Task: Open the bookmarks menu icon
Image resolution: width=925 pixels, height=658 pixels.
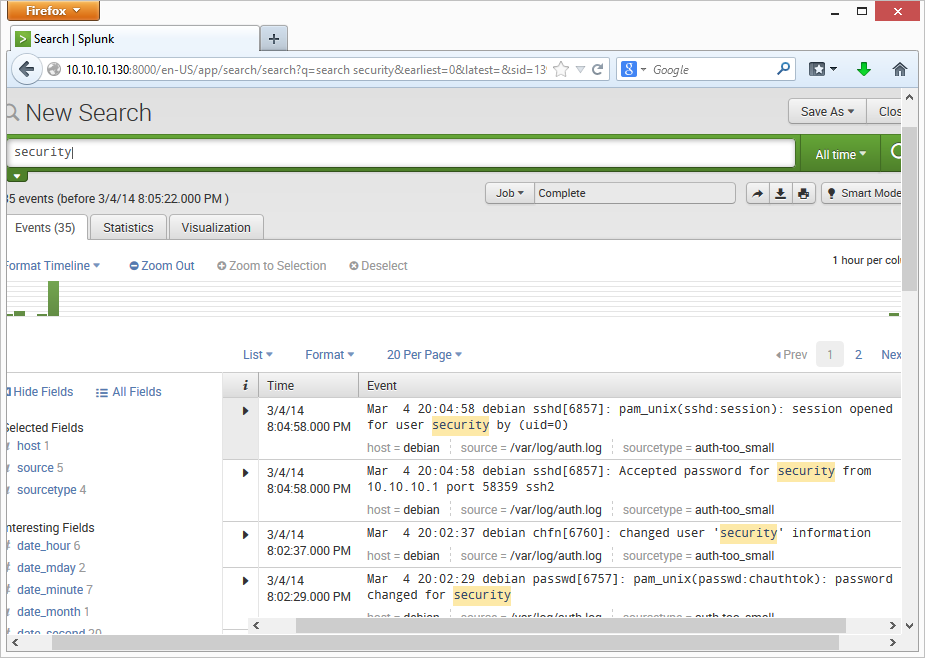Action: coord(823,70)
